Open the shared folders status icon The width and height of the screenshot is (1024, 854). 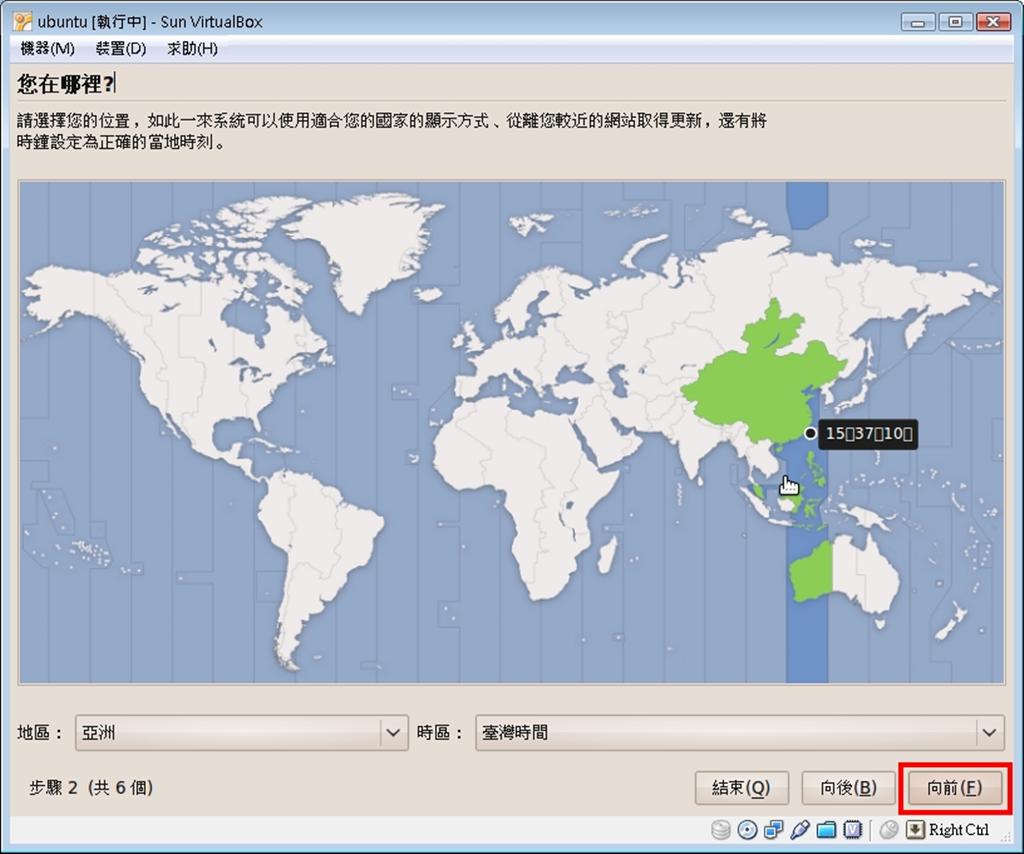[827, 830]
